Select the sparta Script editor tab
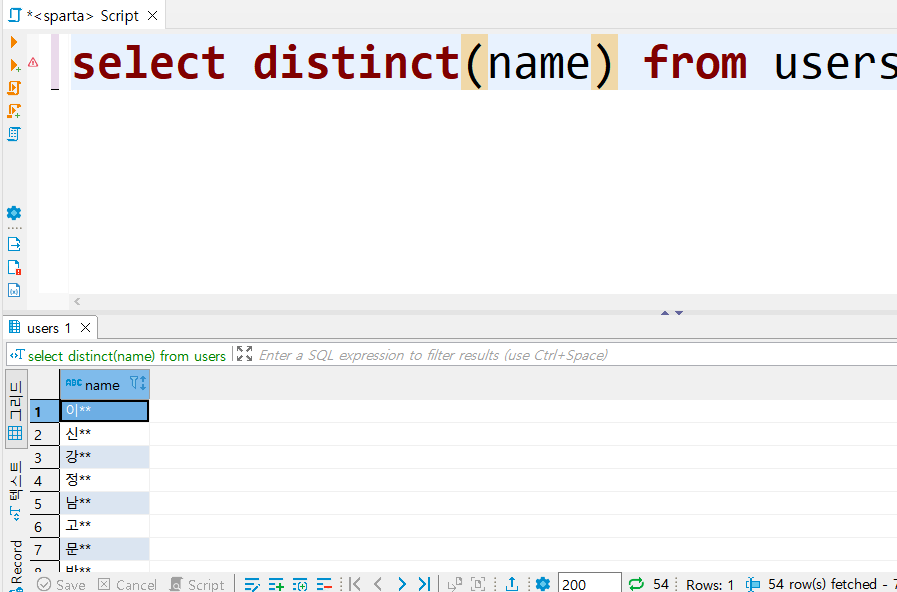897x592 pixels. pyautogui.click(x=83, y=16)
